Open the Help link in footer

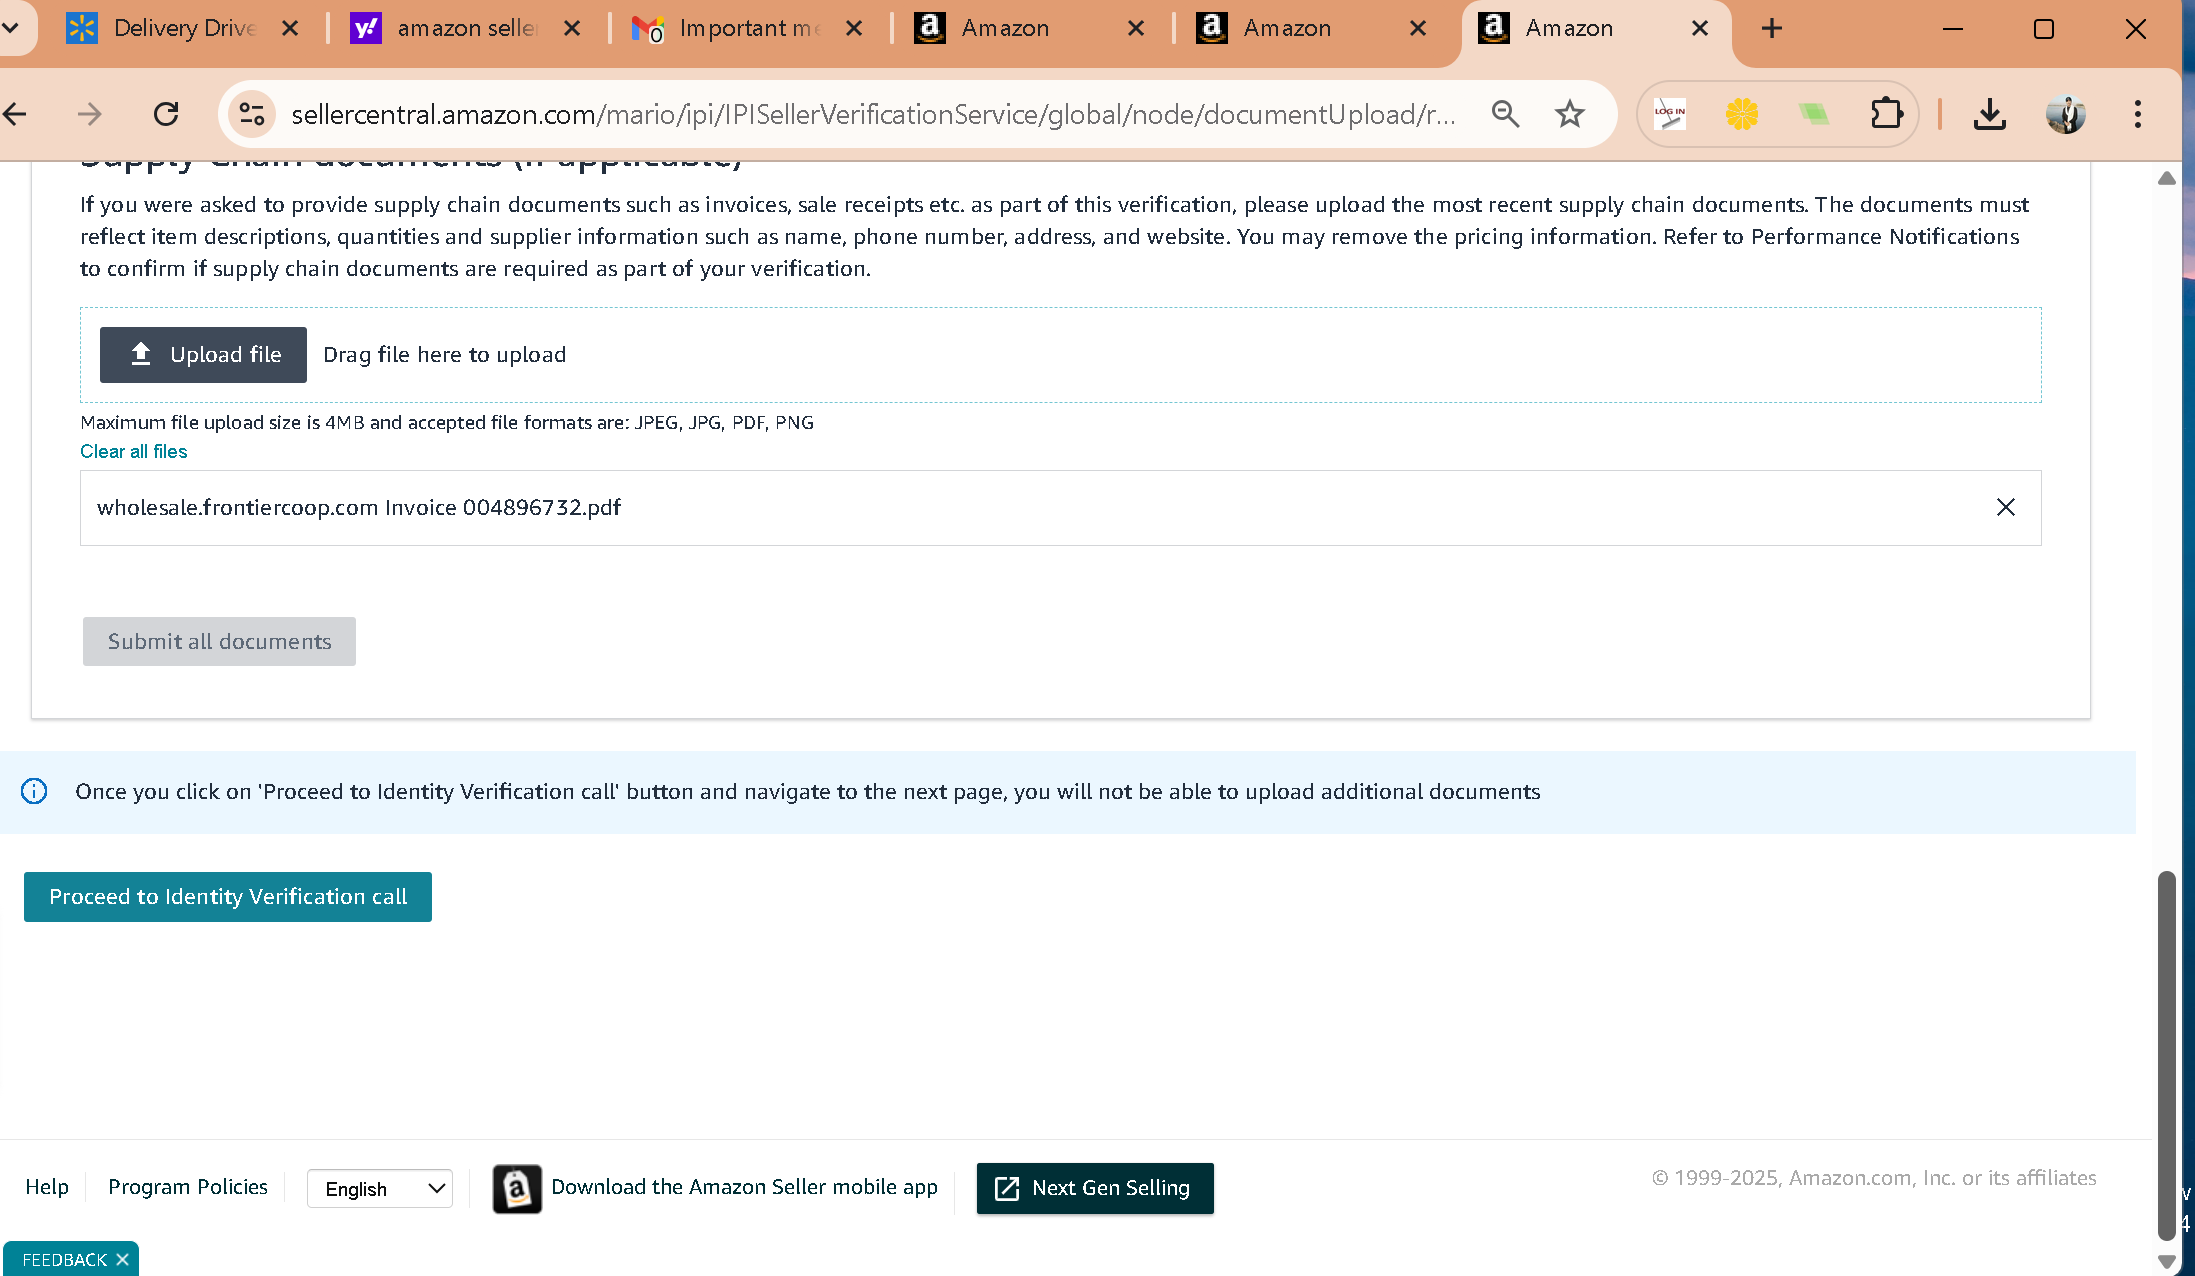[47, 1187]
